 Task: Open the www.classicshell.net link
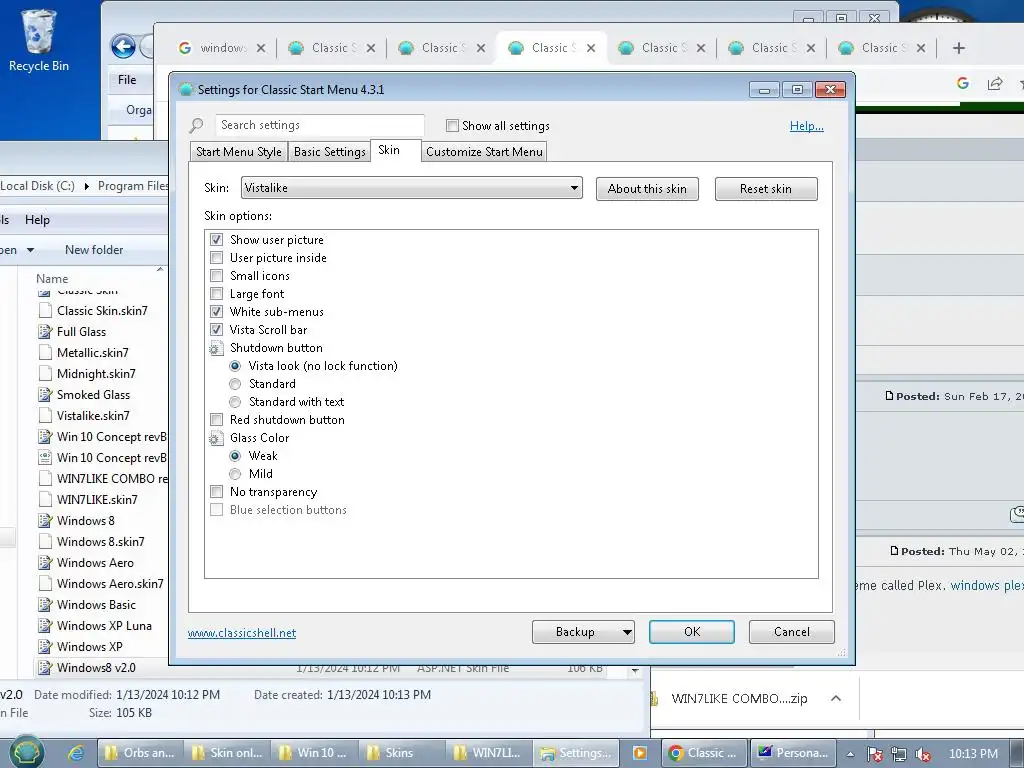click(x=242, y=633)
